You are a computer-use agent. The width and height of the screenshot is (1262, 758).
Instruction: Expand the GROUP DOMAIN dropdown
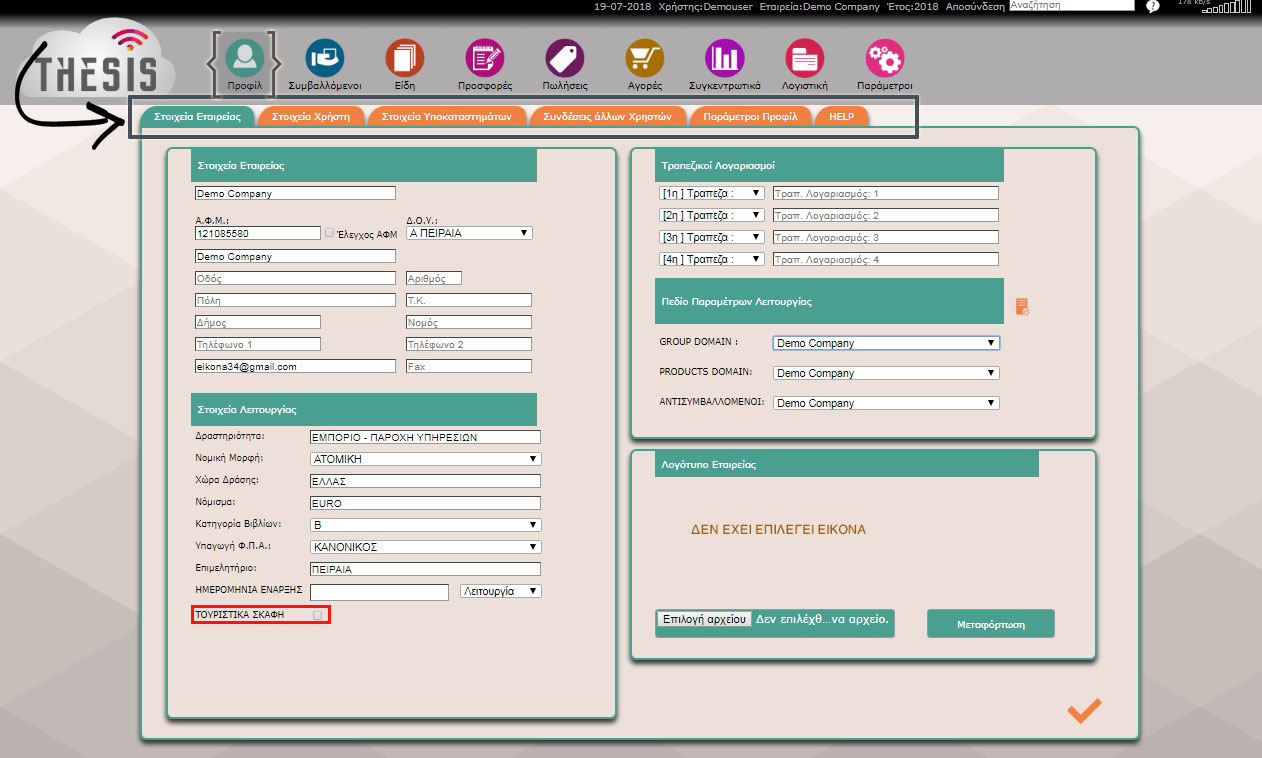pyautogui.click(x=885, y=343)
